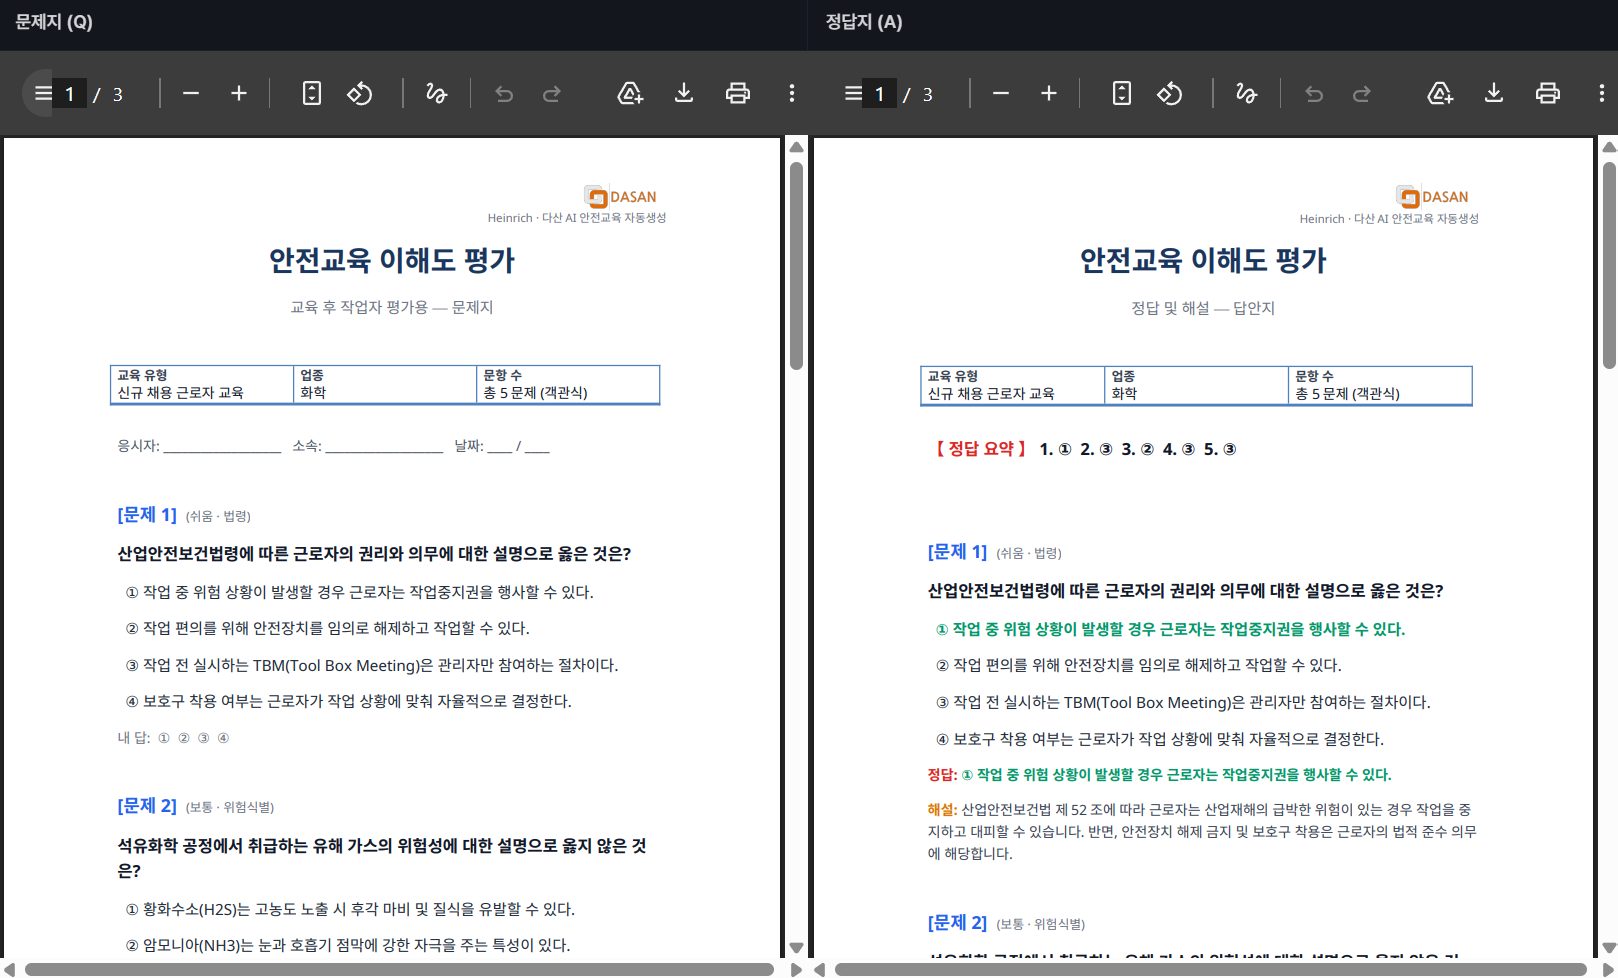This screenshot has height=978, width=1618.
Task: Undo annotation in question sheet viewer
Action: 504,94
